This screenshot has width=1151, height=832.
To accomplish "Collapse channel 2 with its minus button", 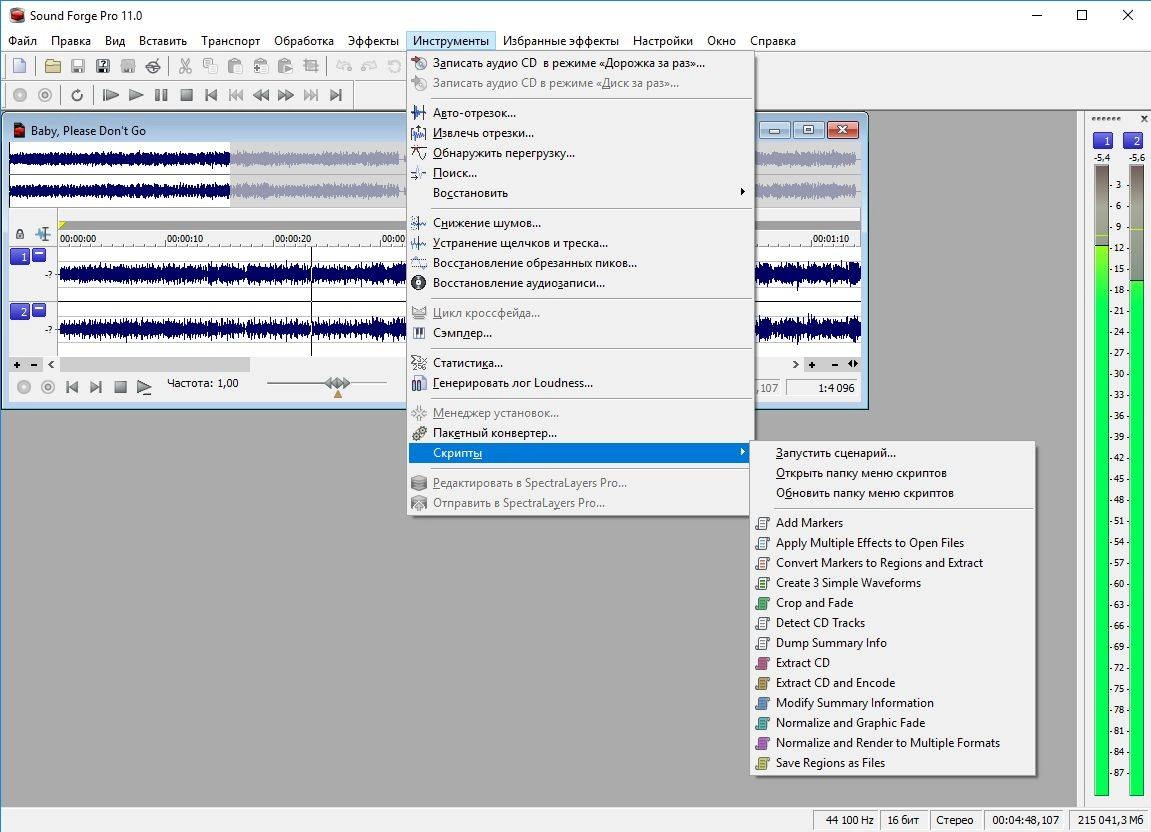I will pos(39,310).
